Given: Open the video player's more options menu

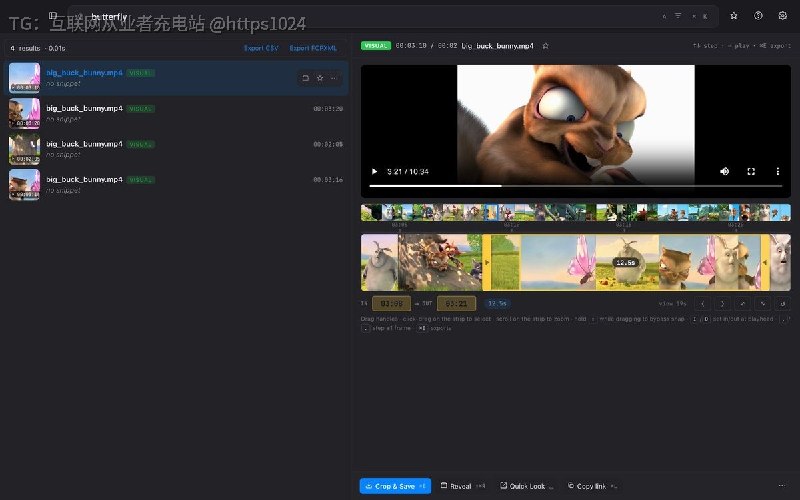Looking at the screenshot, I should coord(778,171).
